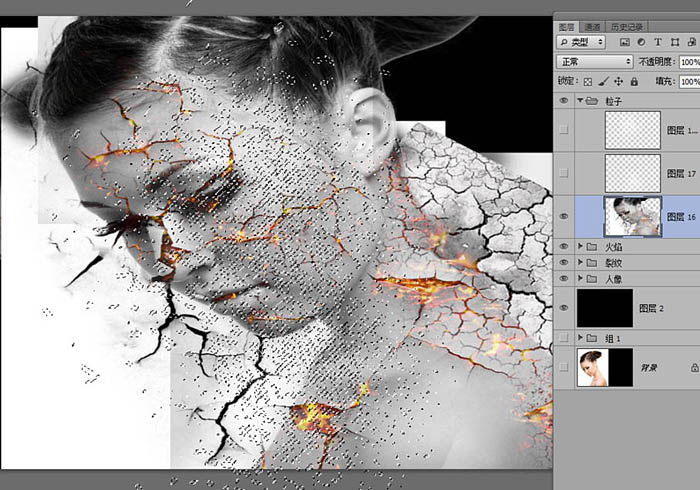Hide the 粒子 group with its eye

click(564, 101)
